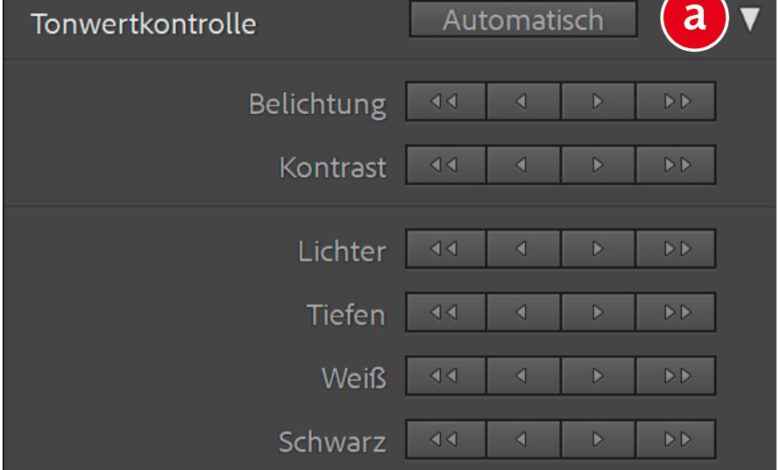Decrease Kontrast by a large step
This screenshot has height=470, width=780.
click(x=446, y=165)
